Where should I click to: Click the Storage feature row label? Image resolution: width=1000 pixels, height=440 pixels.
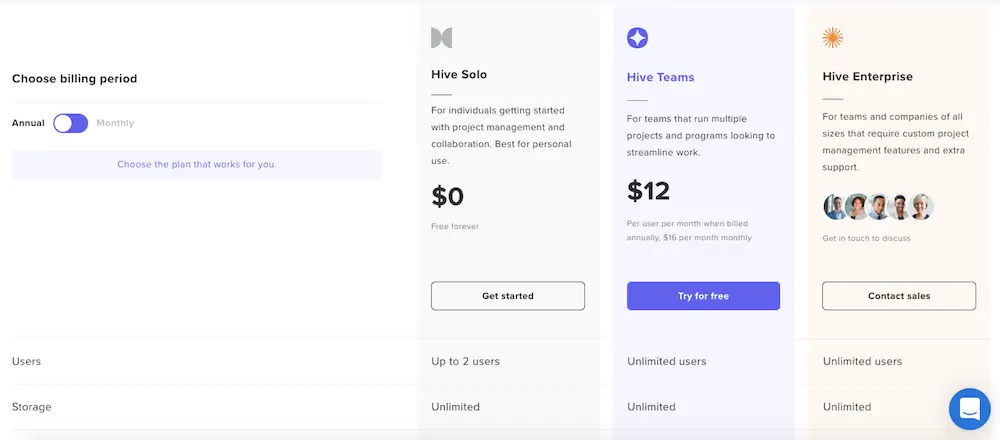pos(32,407)
